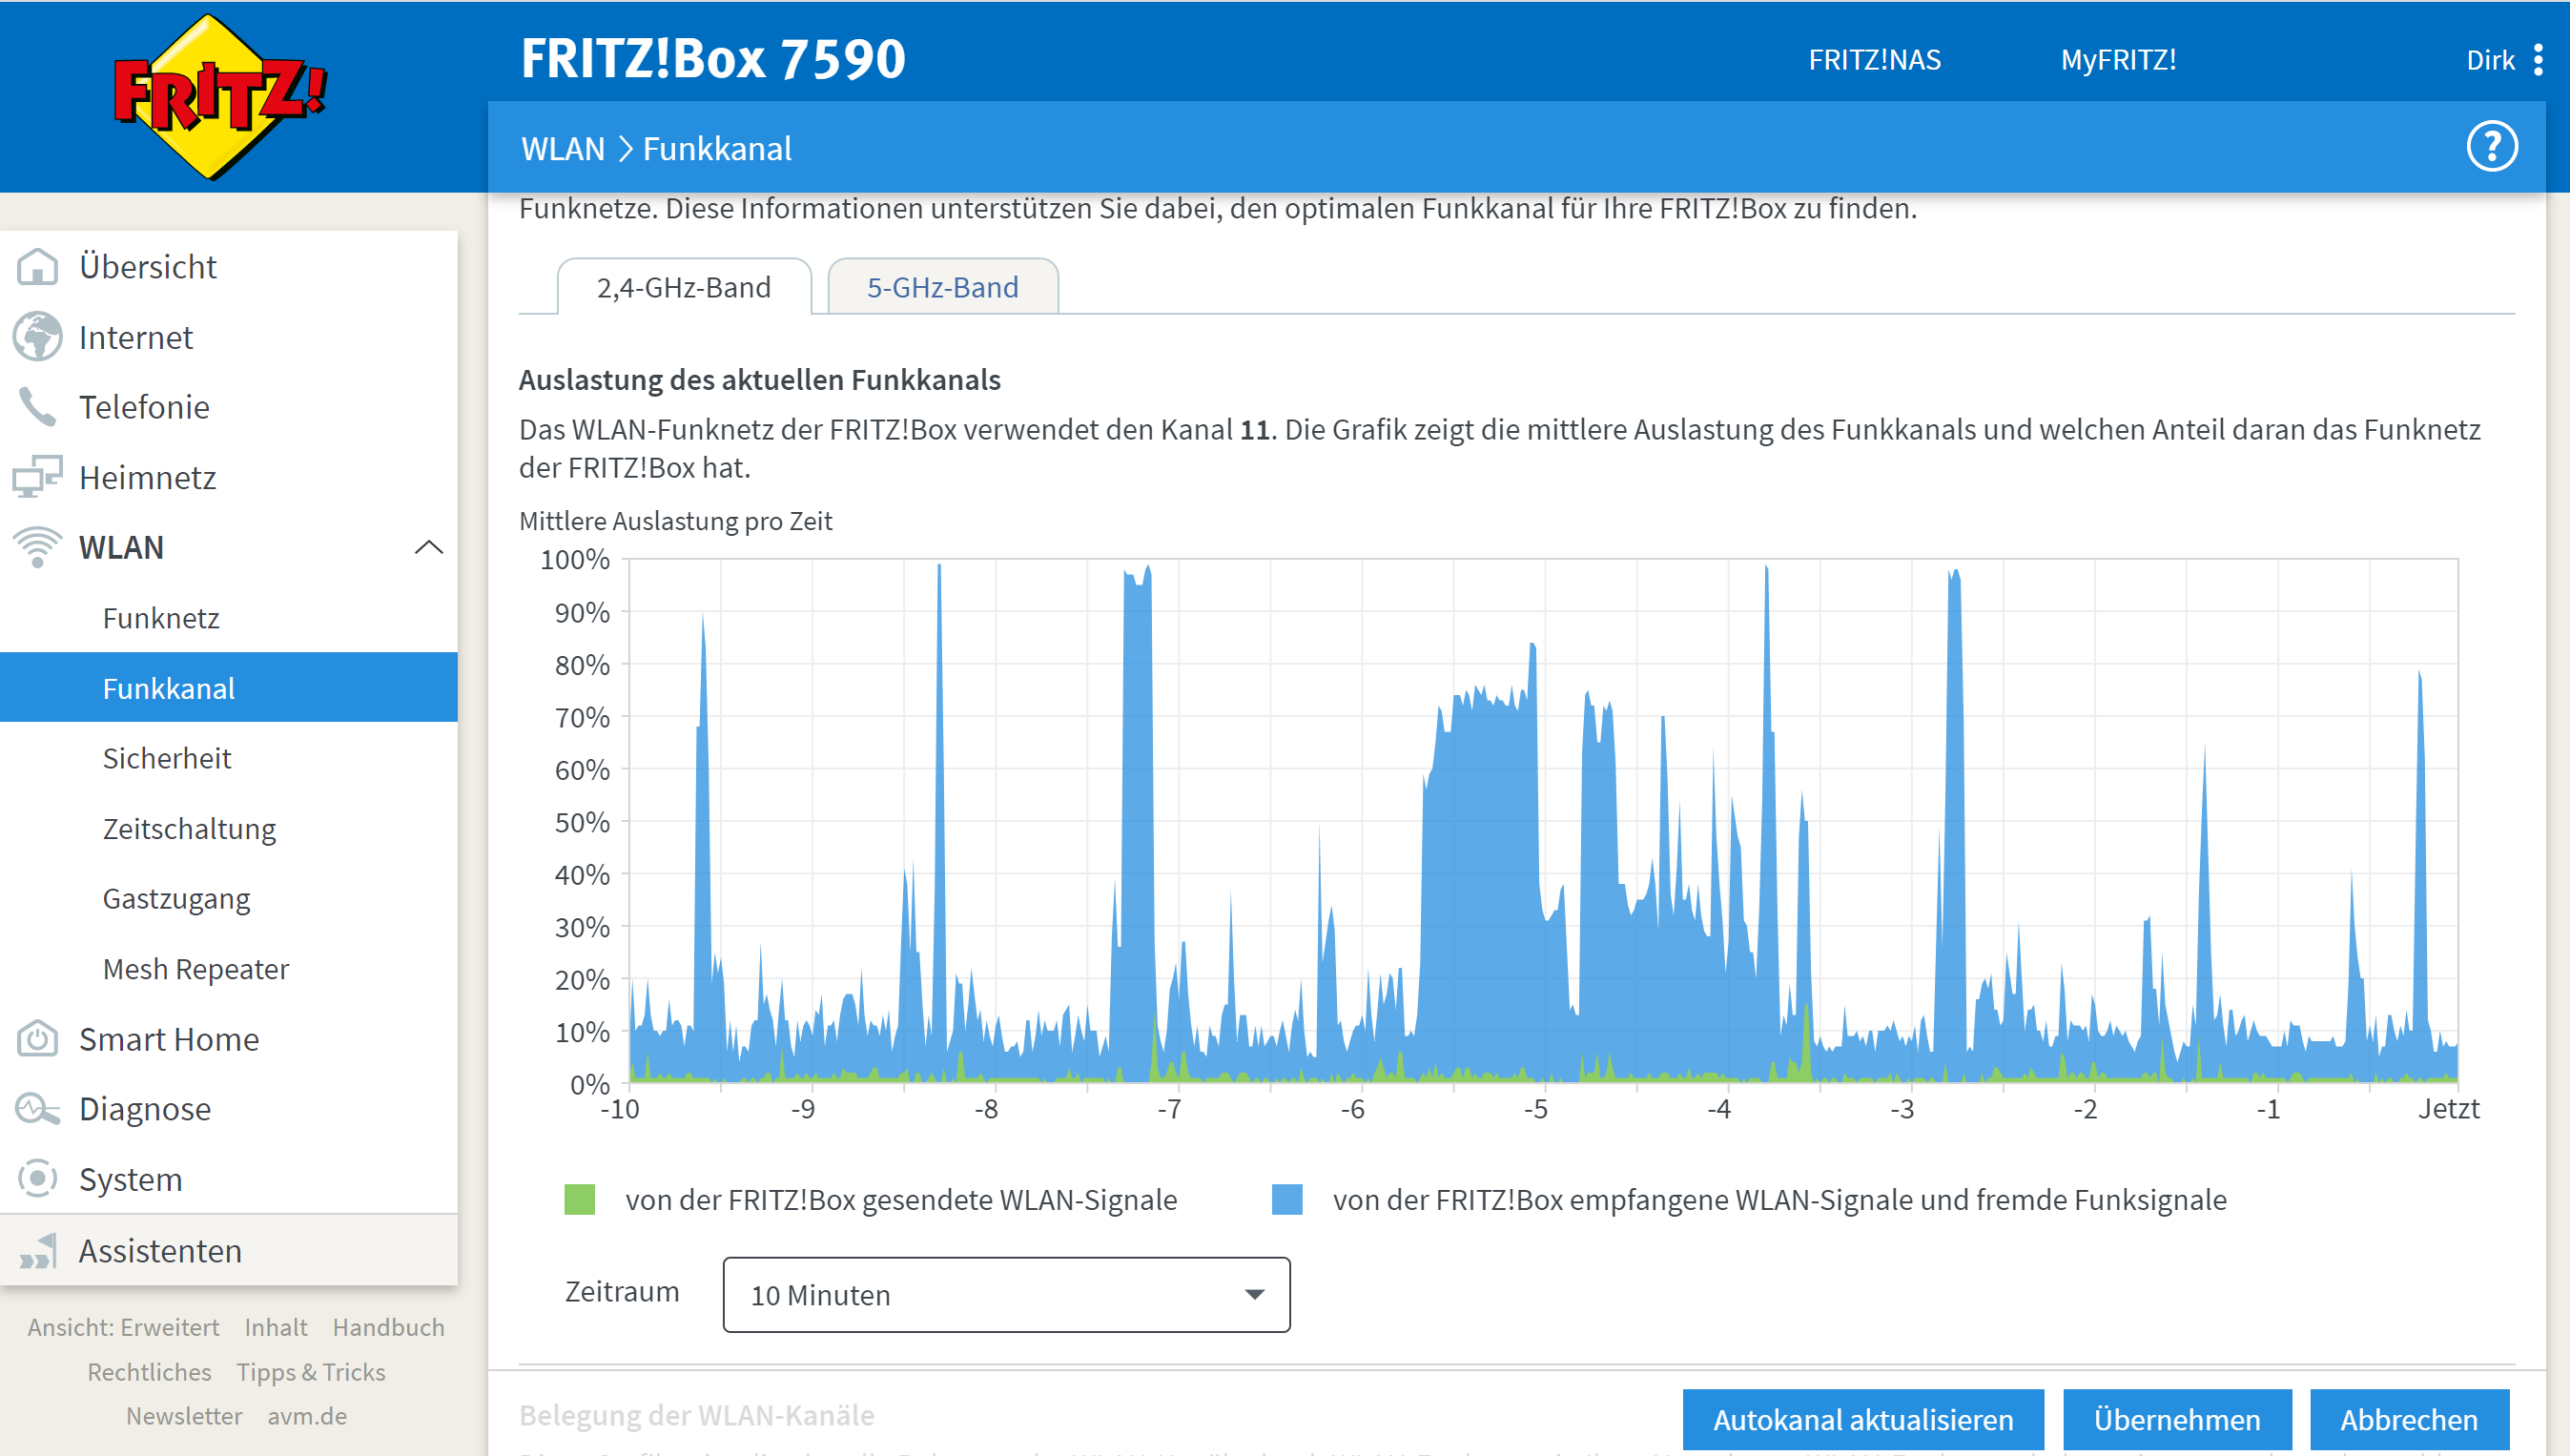Screen dimensions: 2570x1456
Task: Click the System gear icon
Action: 38,1179
